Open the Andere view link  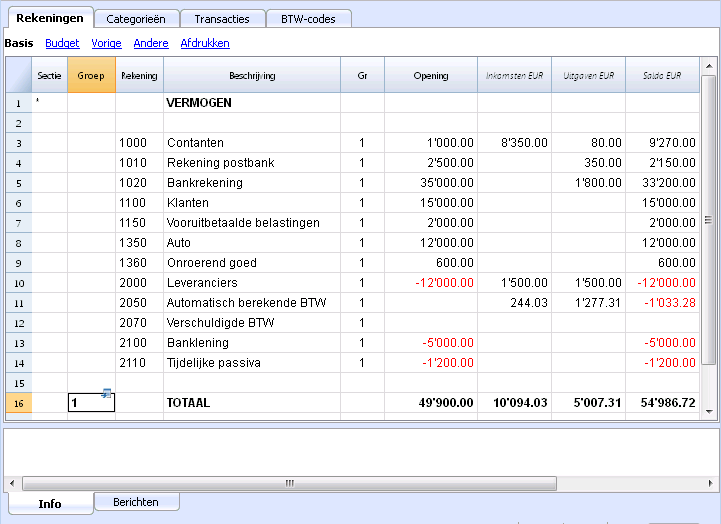click(x=151, y=43)
